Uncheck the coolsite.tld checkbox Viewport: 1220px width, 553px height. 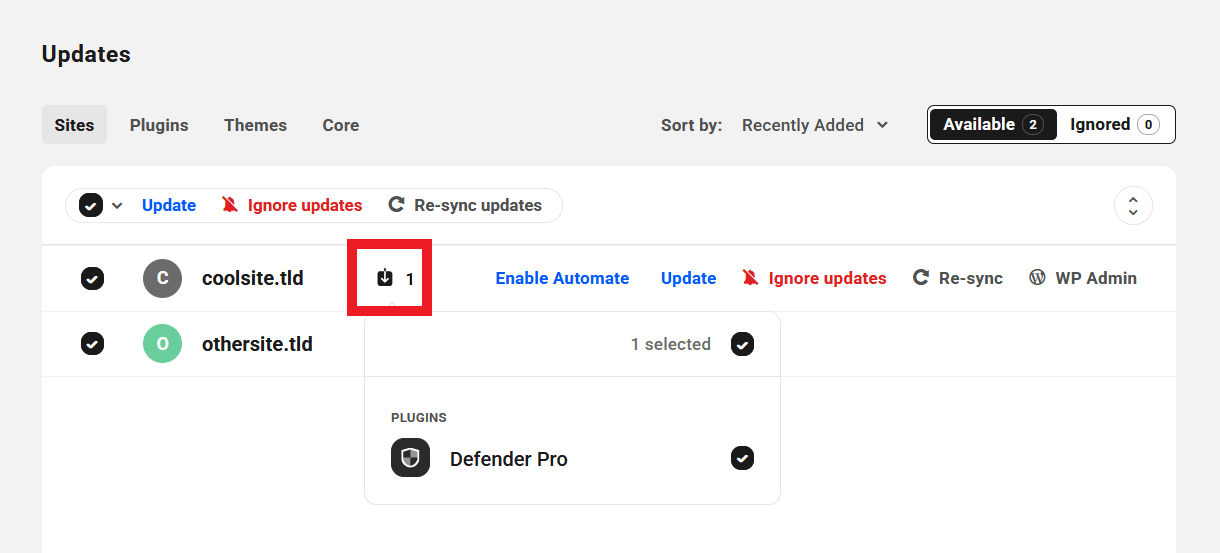click(92, 279)
